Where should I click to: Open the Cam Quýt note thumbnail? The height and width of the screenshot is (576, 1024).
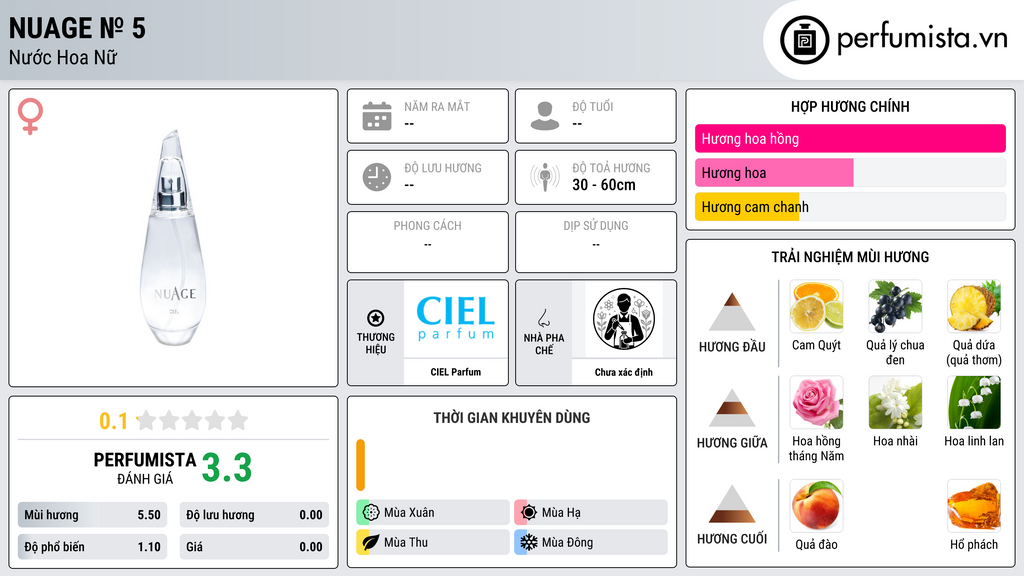point(816,307)
